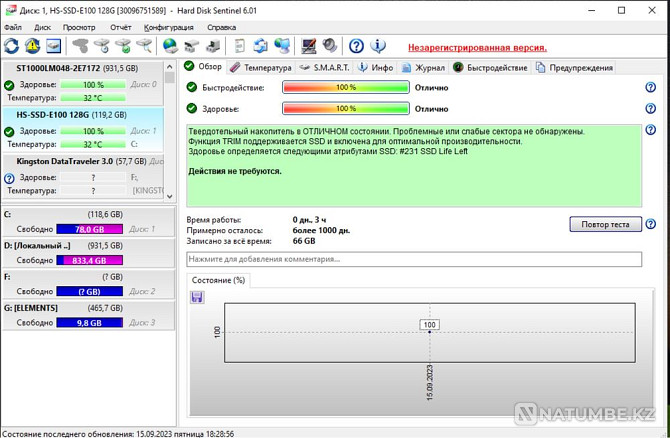Image resolution: width=670 pixels, height=438 pixels.
Task: Click D: partition free space bar 833.4 GB
Action: click(x=90, y=260)
